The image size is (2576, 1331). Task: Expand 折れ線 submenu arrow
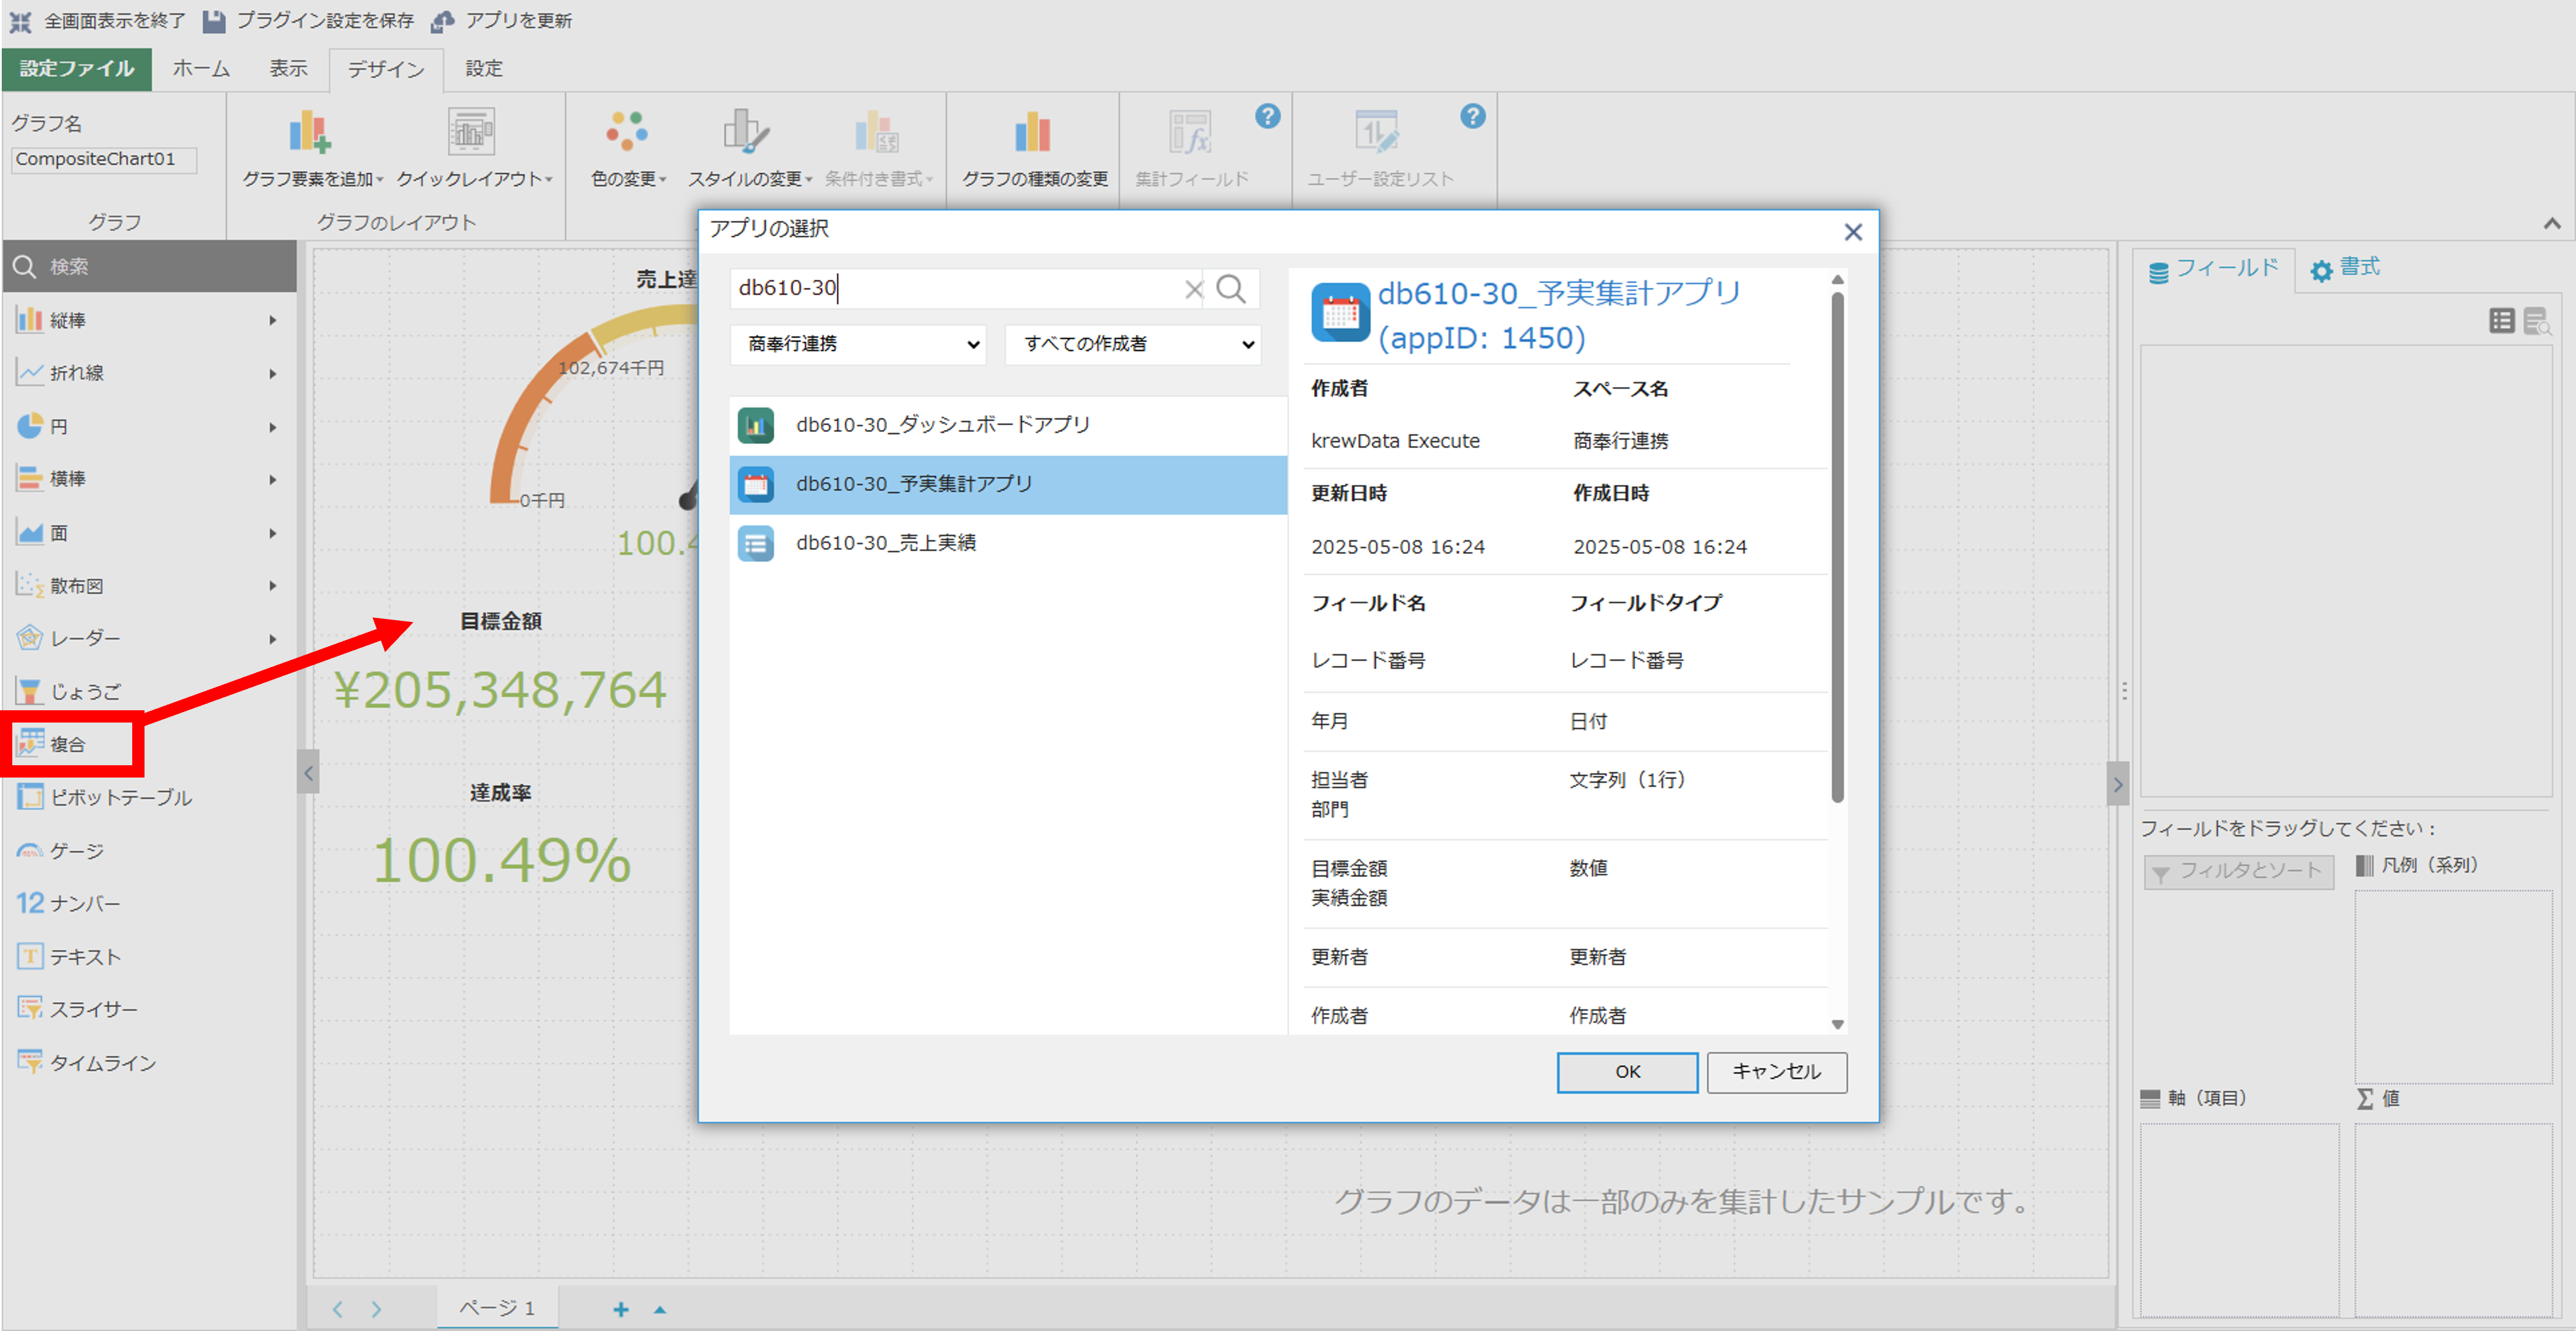(x=272, y=373)
